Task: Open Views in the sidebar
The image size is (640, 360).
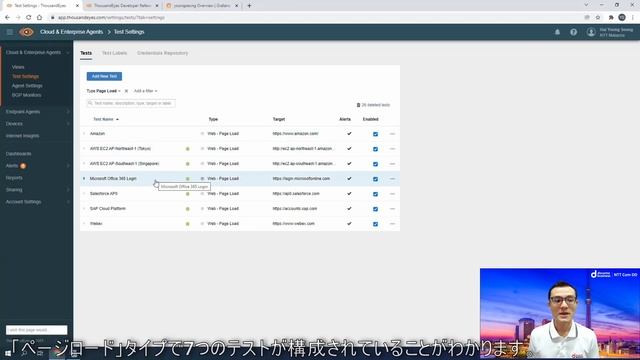Action: pyautogui.click(x=18, y=67)
